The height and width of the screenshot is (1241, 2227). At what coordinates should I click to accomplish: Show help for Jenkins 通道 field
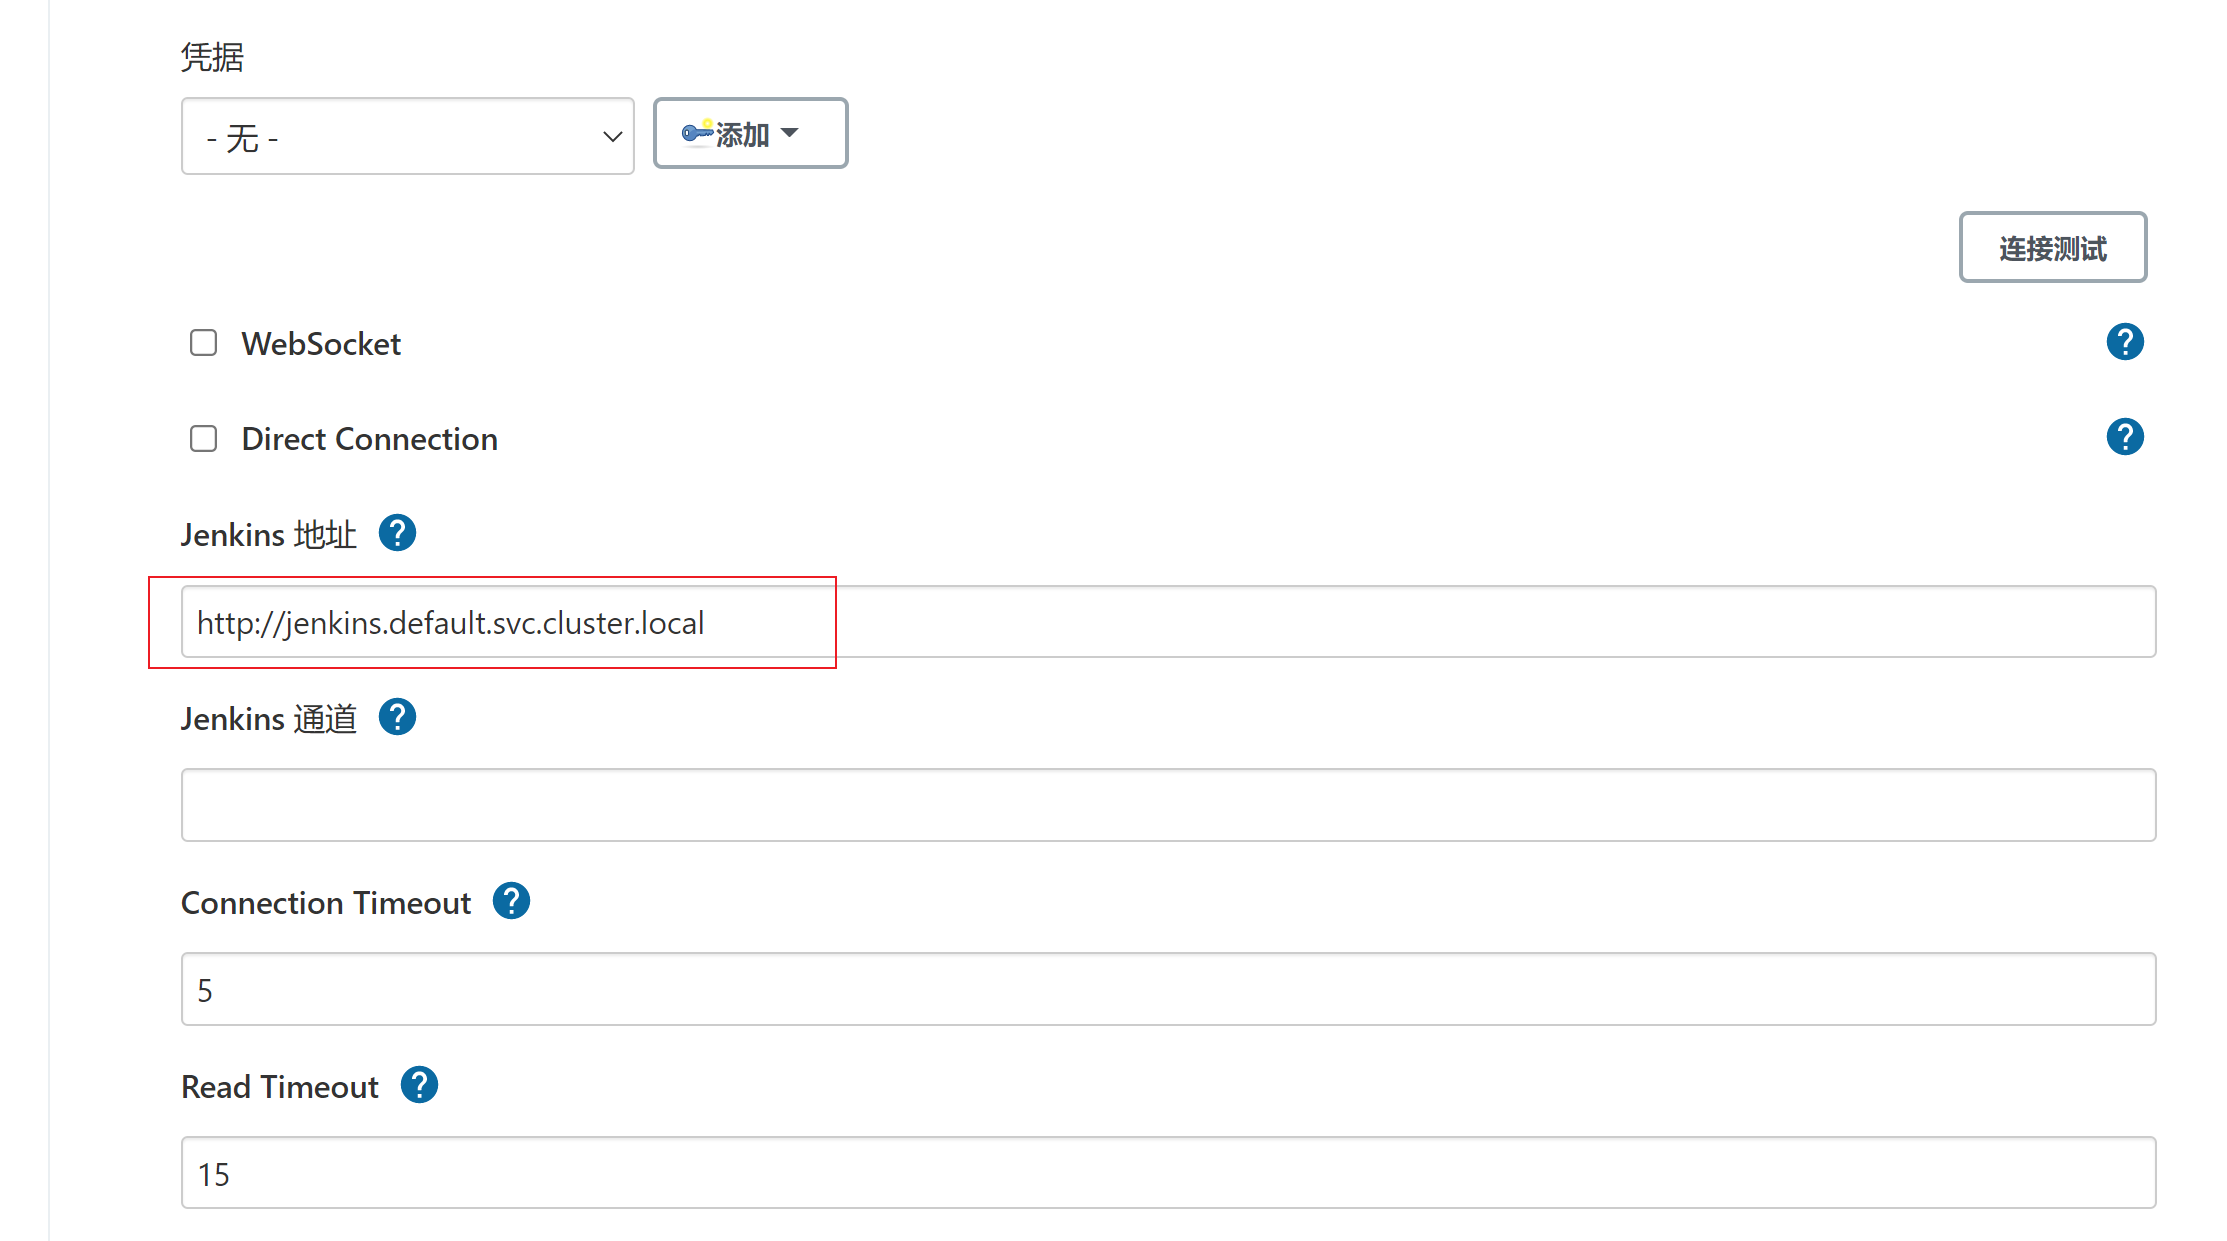pyautogui.click(x=397, y=717)
